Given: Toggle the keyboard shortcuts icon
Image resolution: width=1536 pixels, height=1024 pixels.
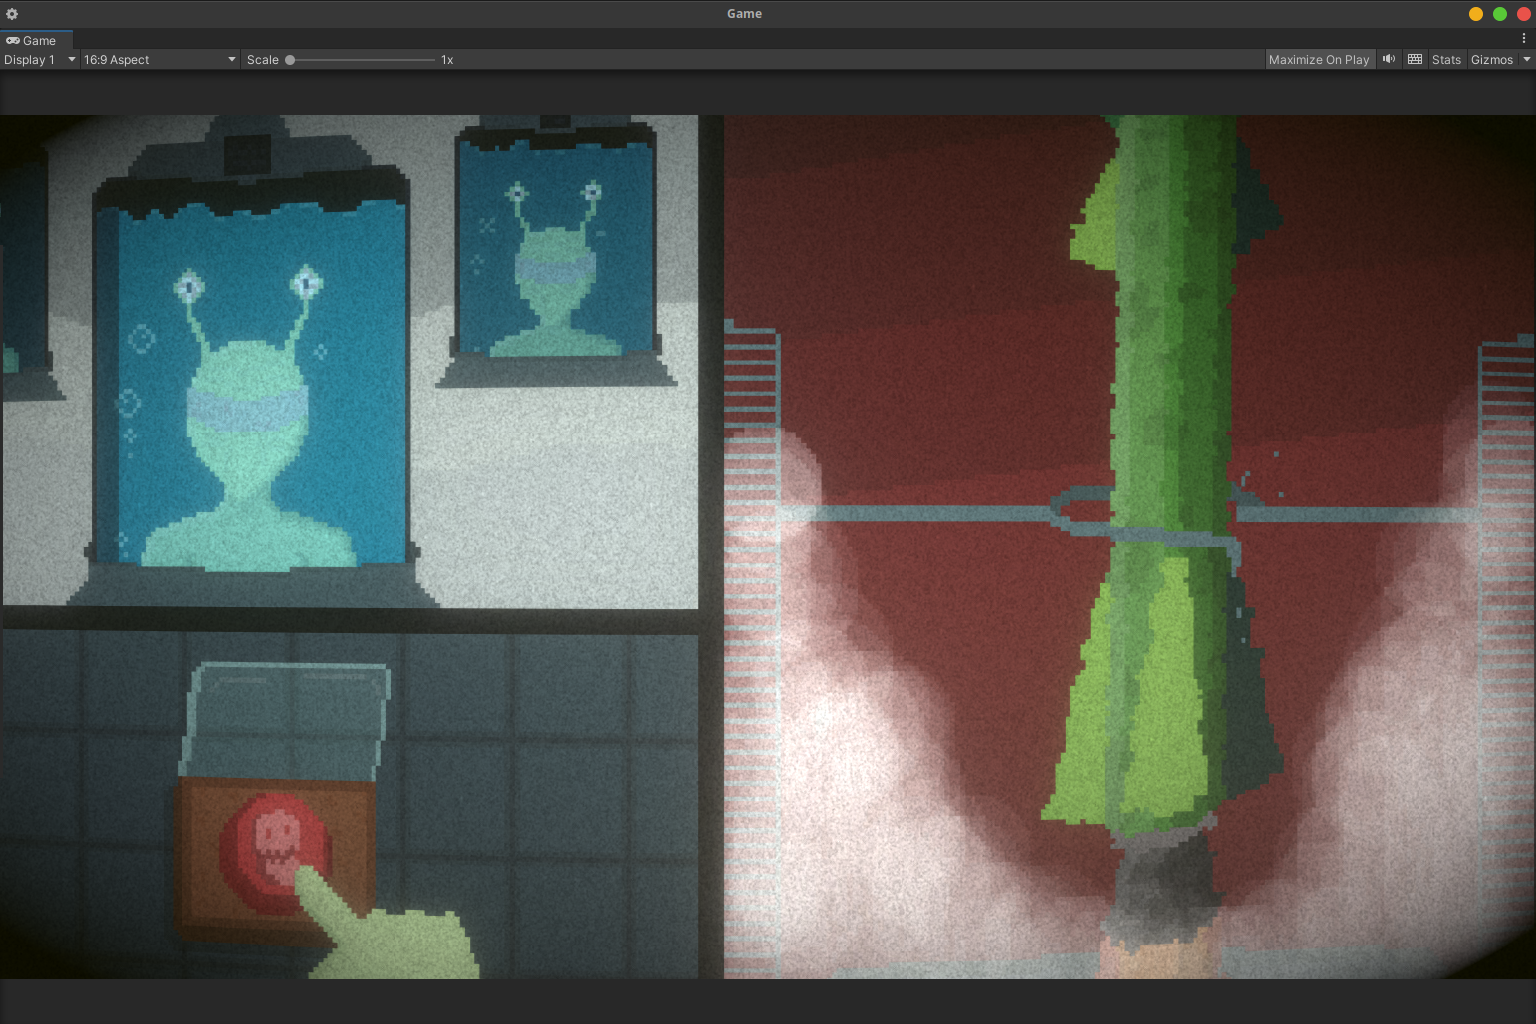Looking at the screenshot, I should pyautogui.click(x=1415, y=60).
